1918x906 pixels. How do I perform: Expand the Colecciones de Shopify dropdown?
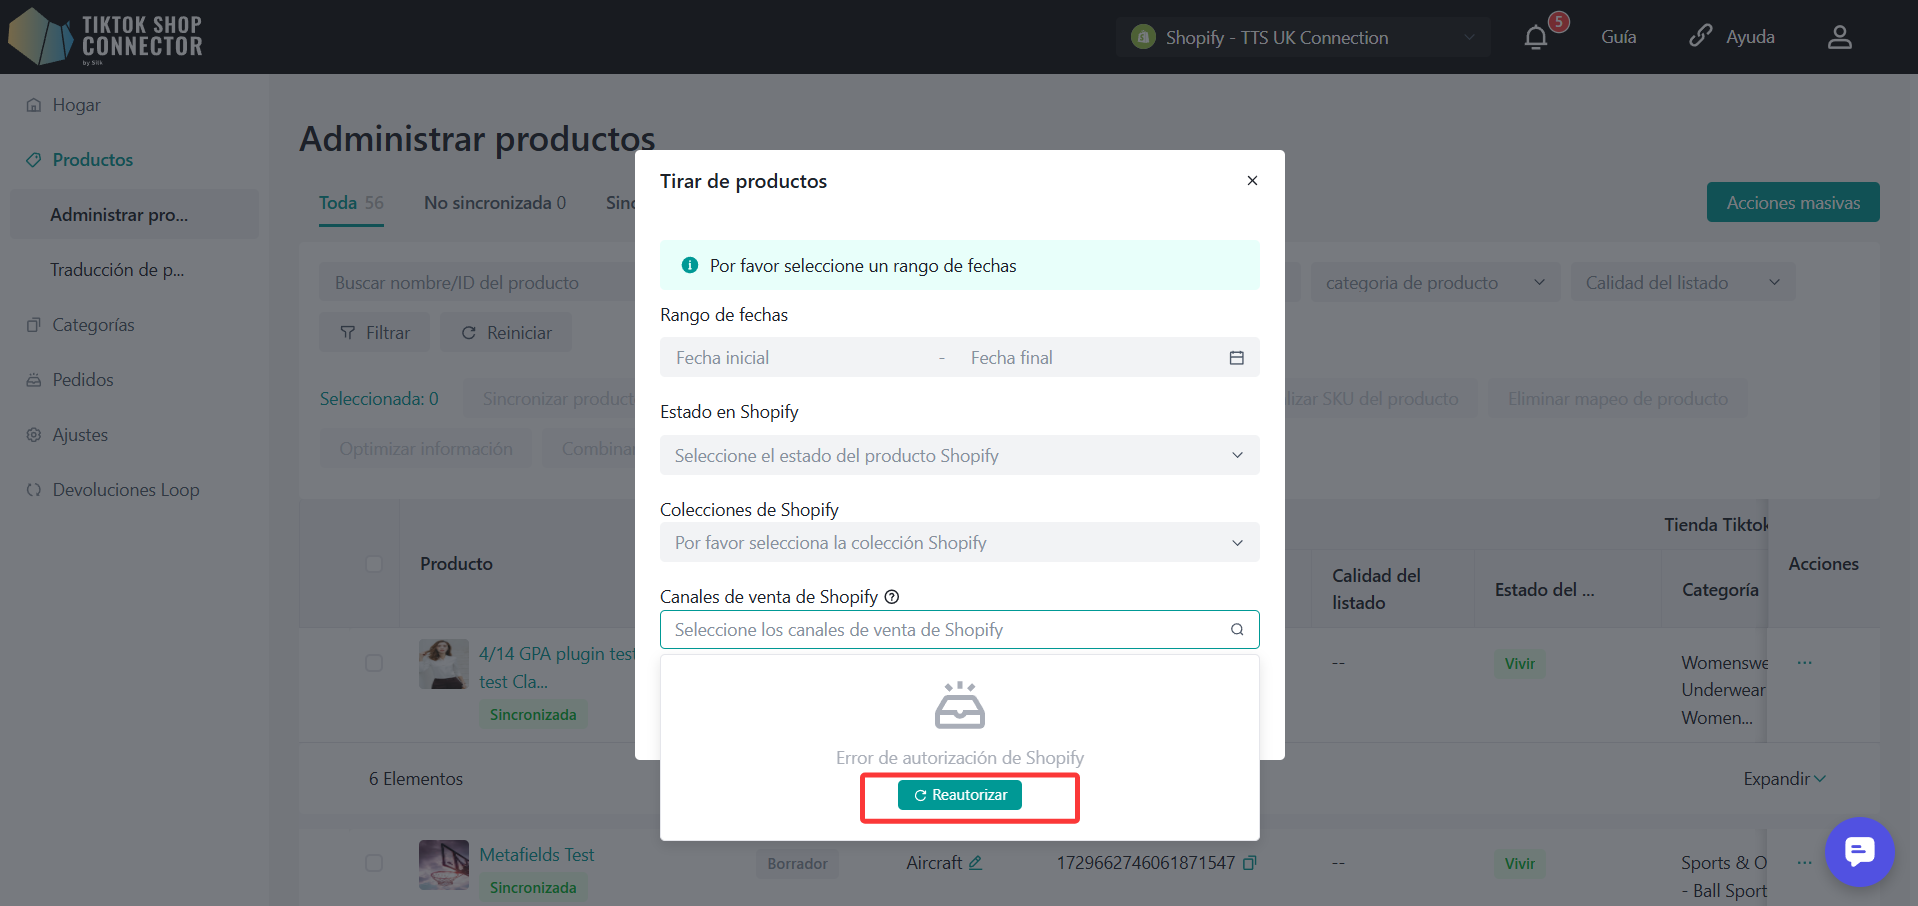point(958,543)
